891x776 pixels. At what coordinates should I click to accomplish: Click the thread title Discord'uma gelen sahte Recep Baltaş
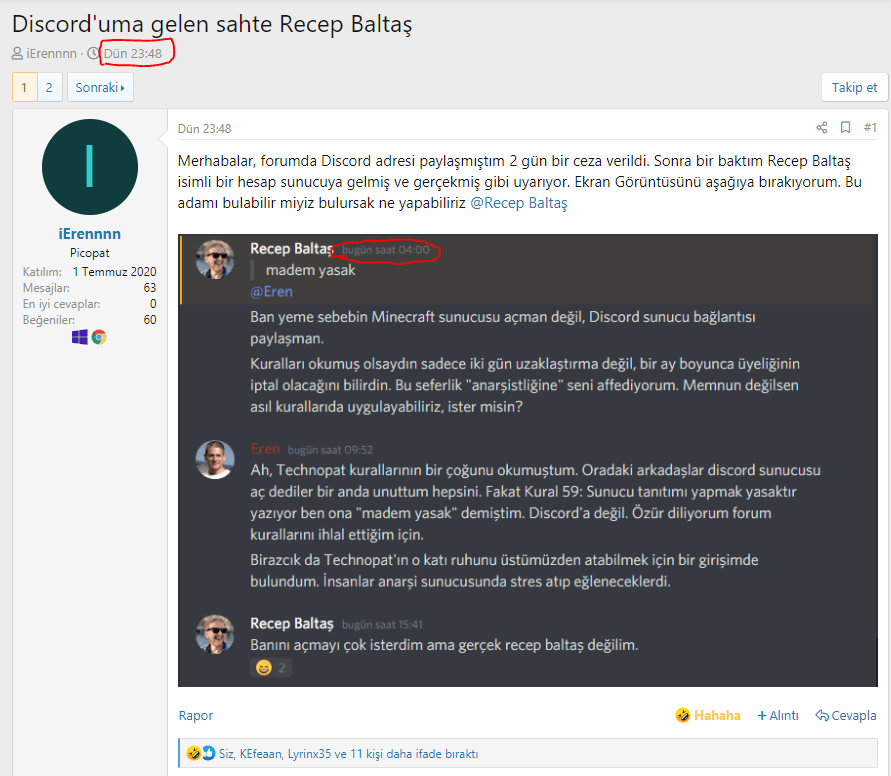coord(212,24)
